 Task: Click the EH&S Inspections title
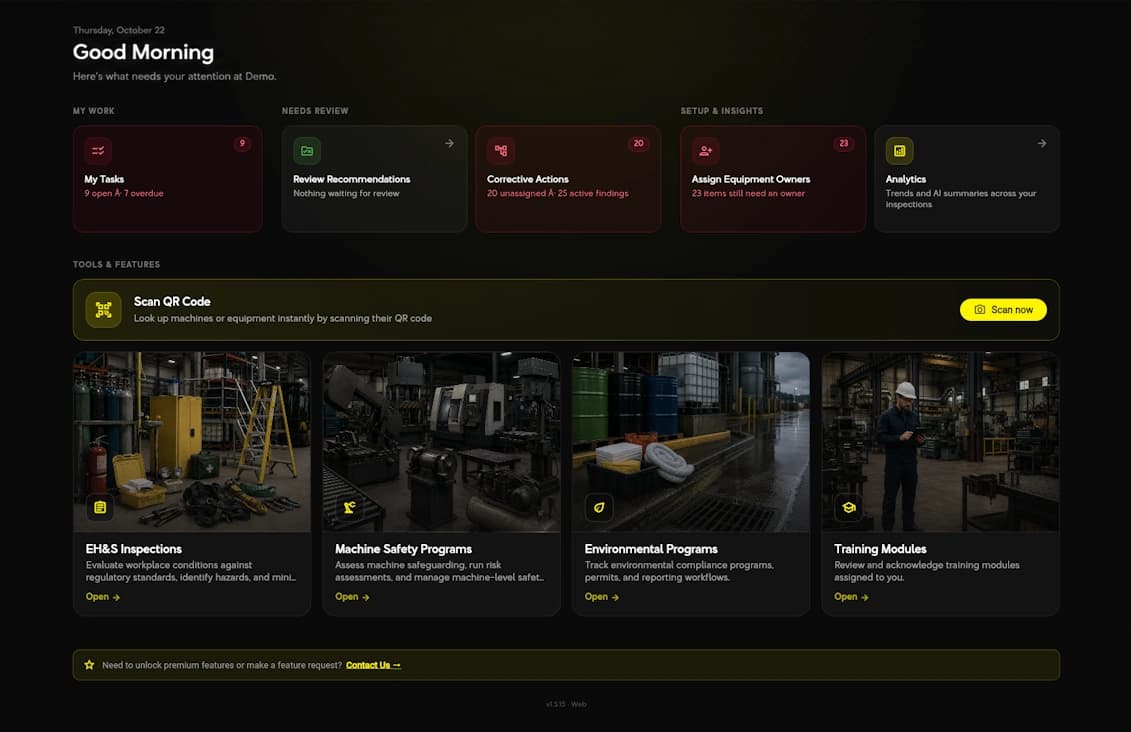pyautogui.click(x=133, y=549)
